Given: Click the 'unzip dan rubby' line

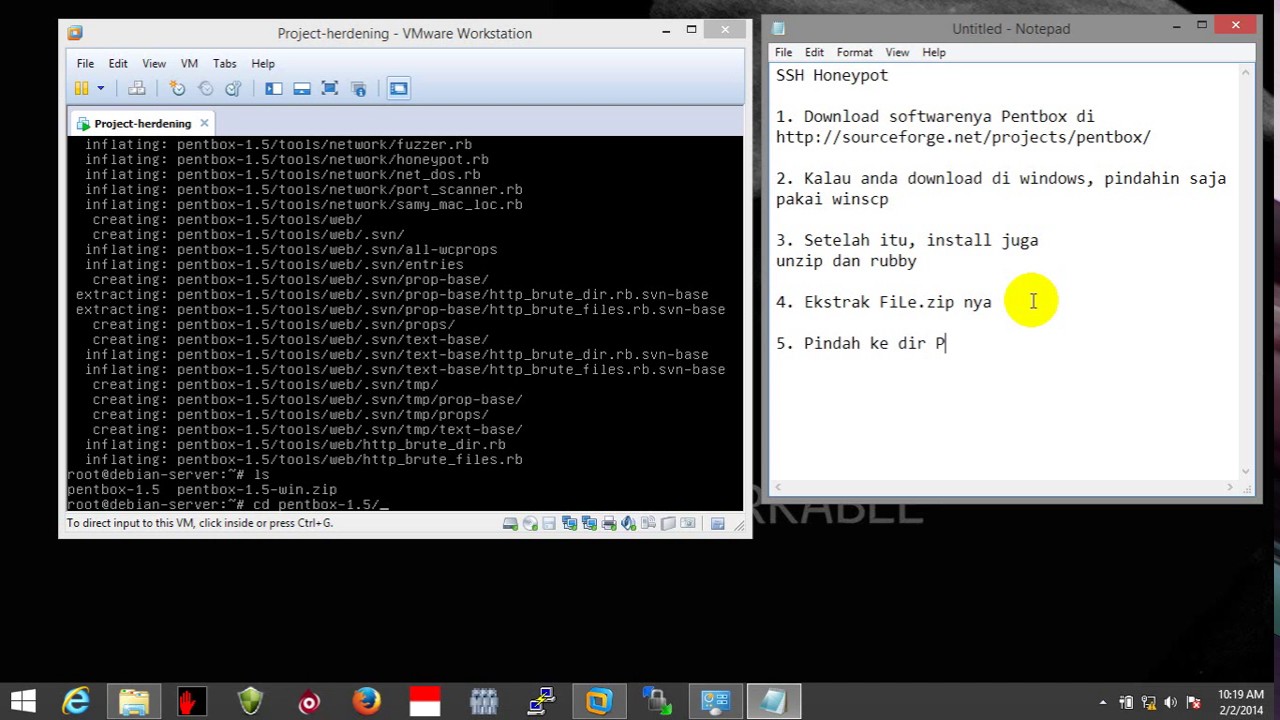Looking at the screenshot, I should 846,261.
